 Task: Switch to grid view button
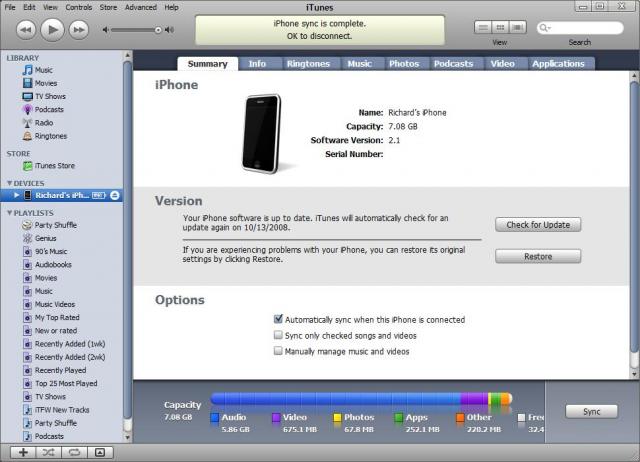point(500,27)
